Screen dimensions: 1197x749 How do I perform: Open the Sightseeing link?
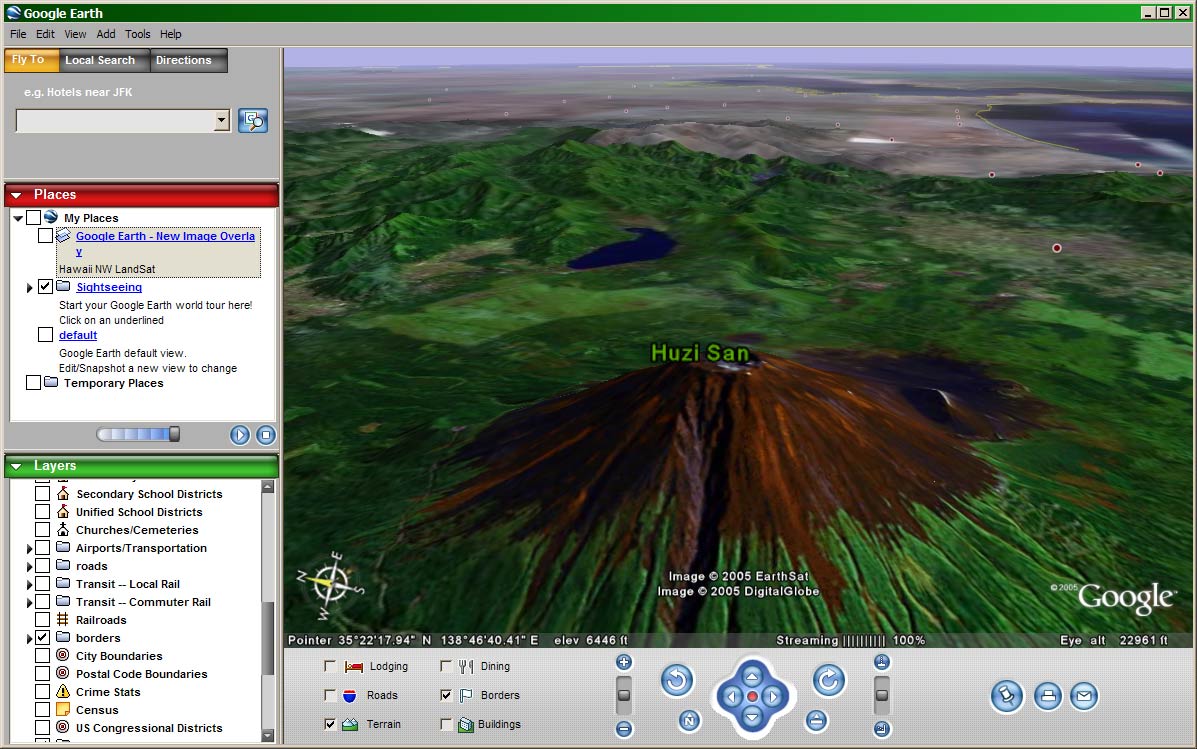pos(109,287)
